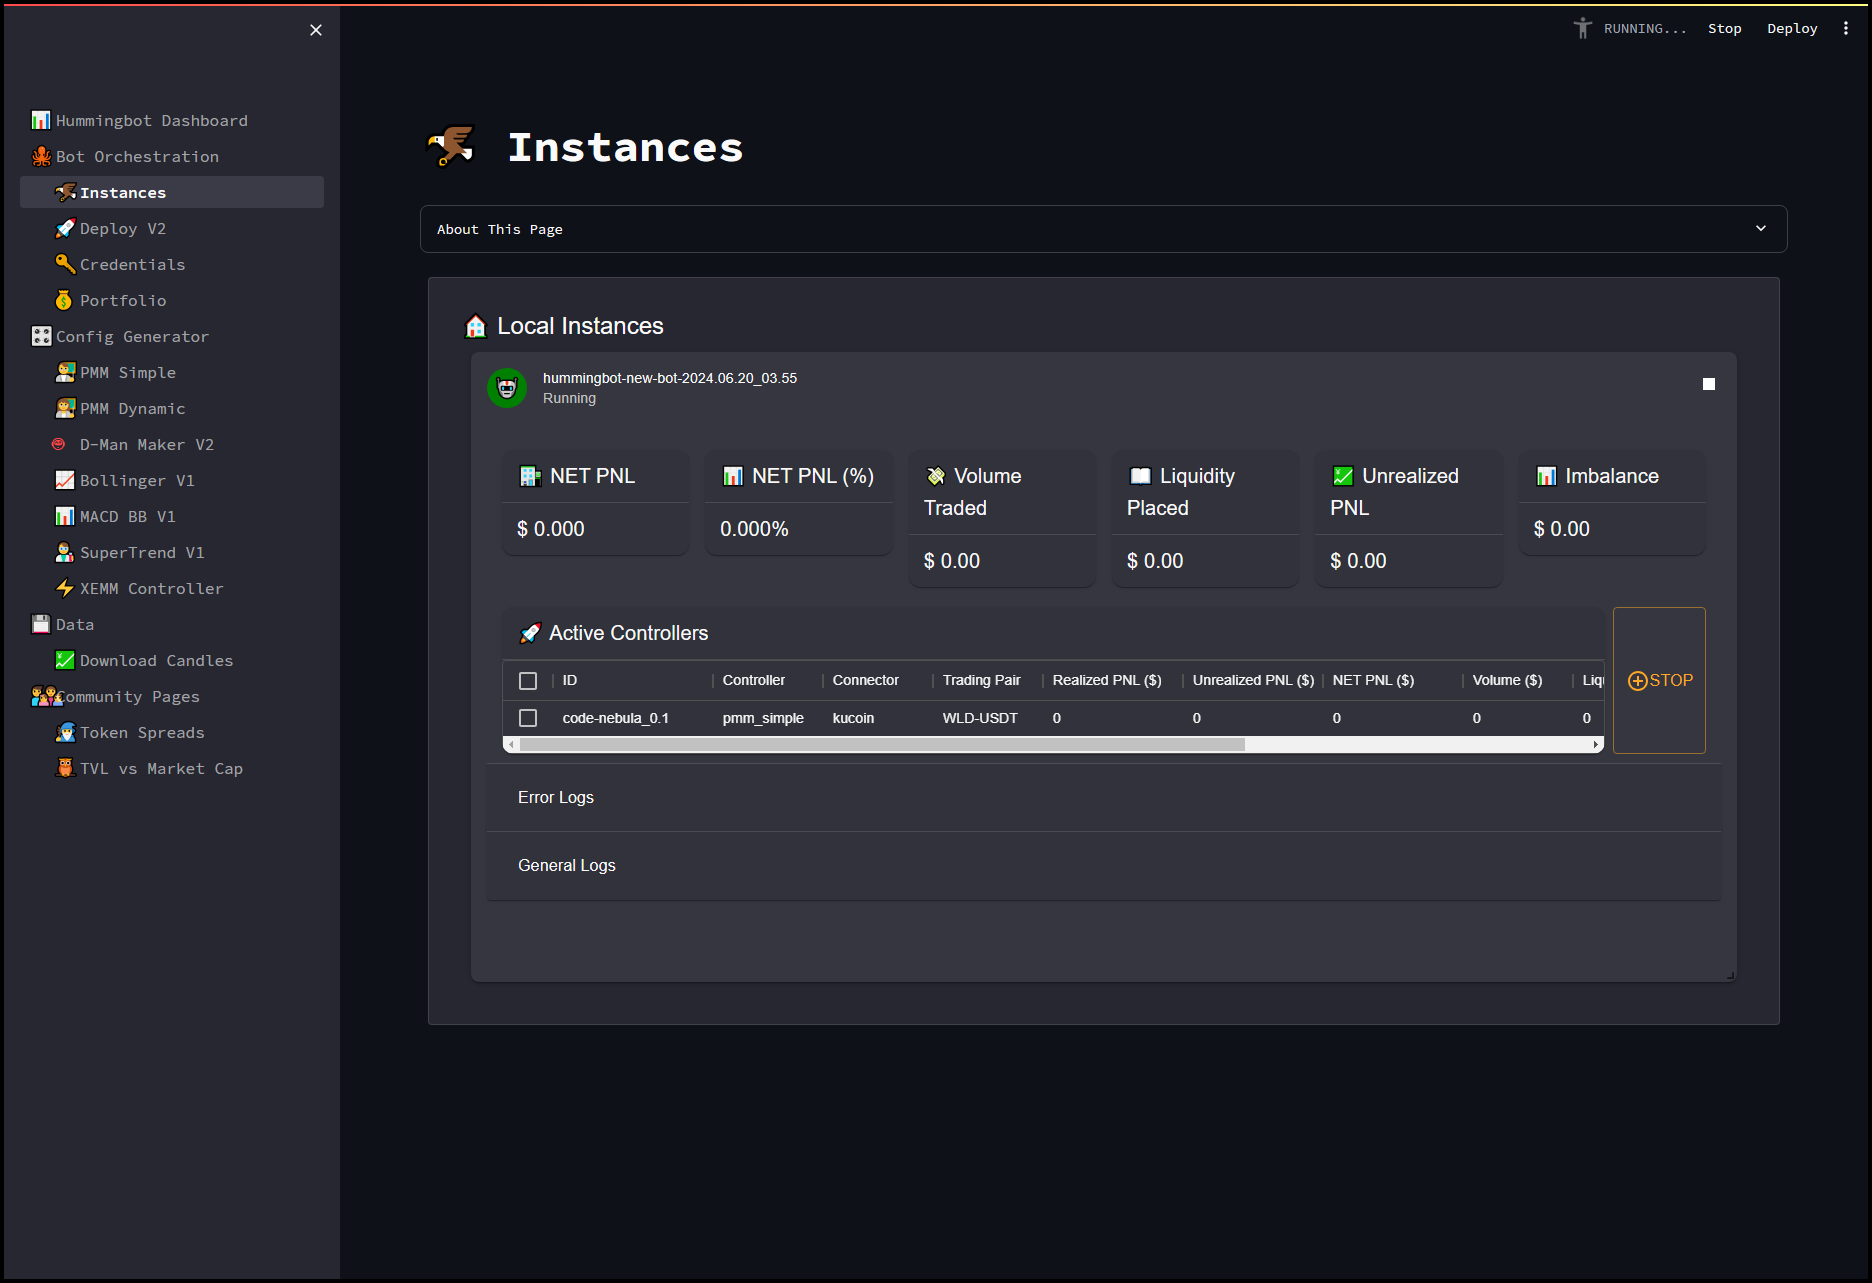
Task: Check the code-nebula_0.1 row checkbox
Action: pos(528,718)
